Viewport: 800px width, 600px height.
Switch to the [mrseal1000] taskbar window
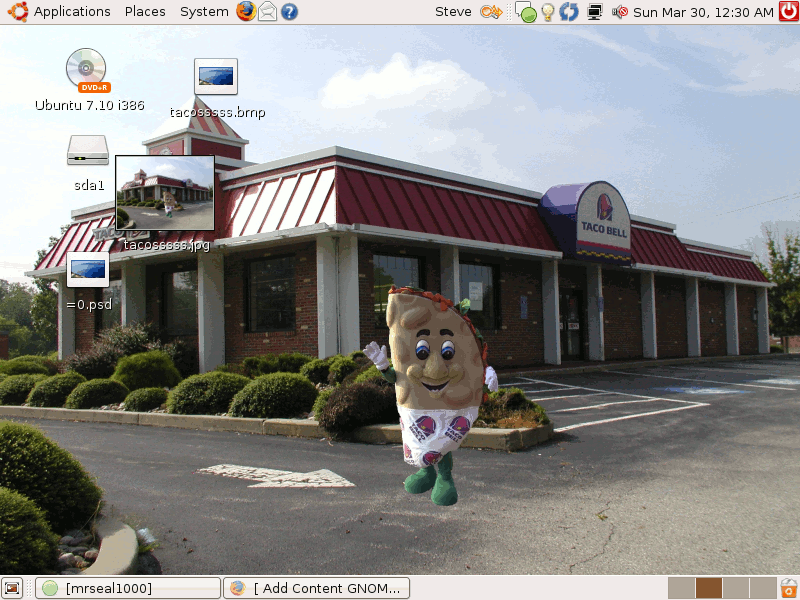point(128,588)
